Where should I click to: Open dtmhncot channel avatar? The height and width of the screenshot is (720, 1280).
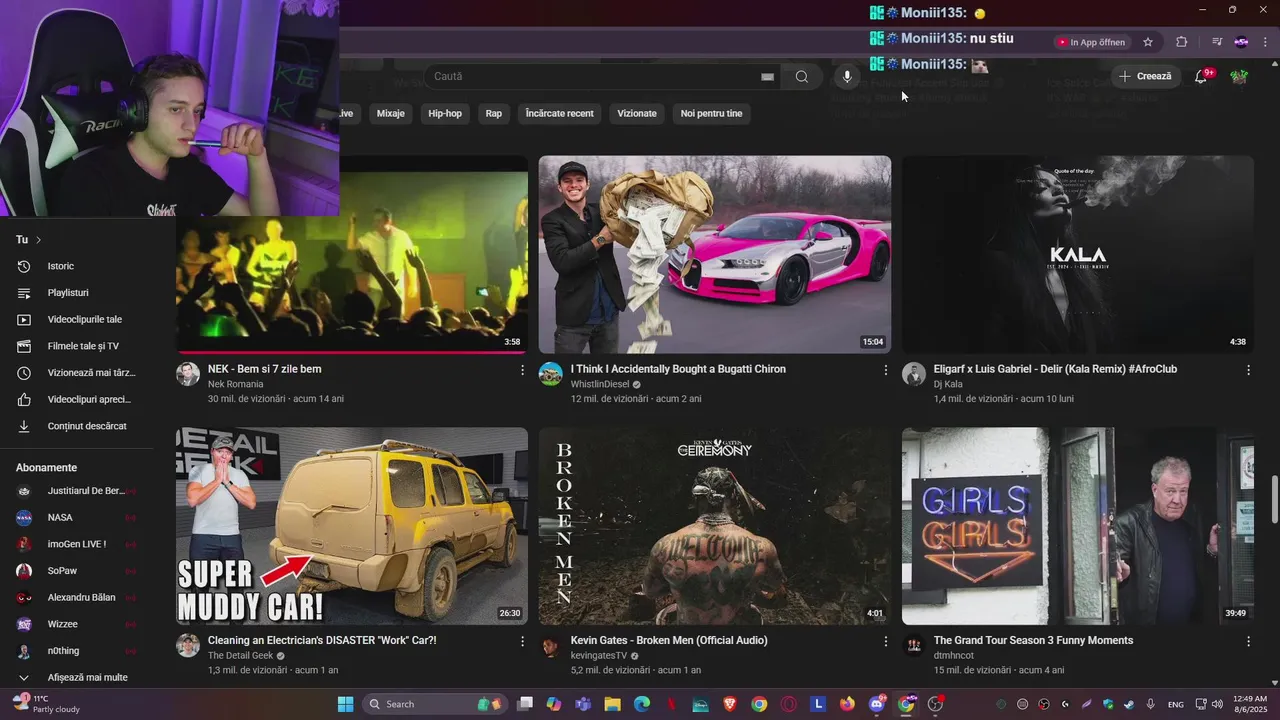pyautogui.click(x=914, y=645)
